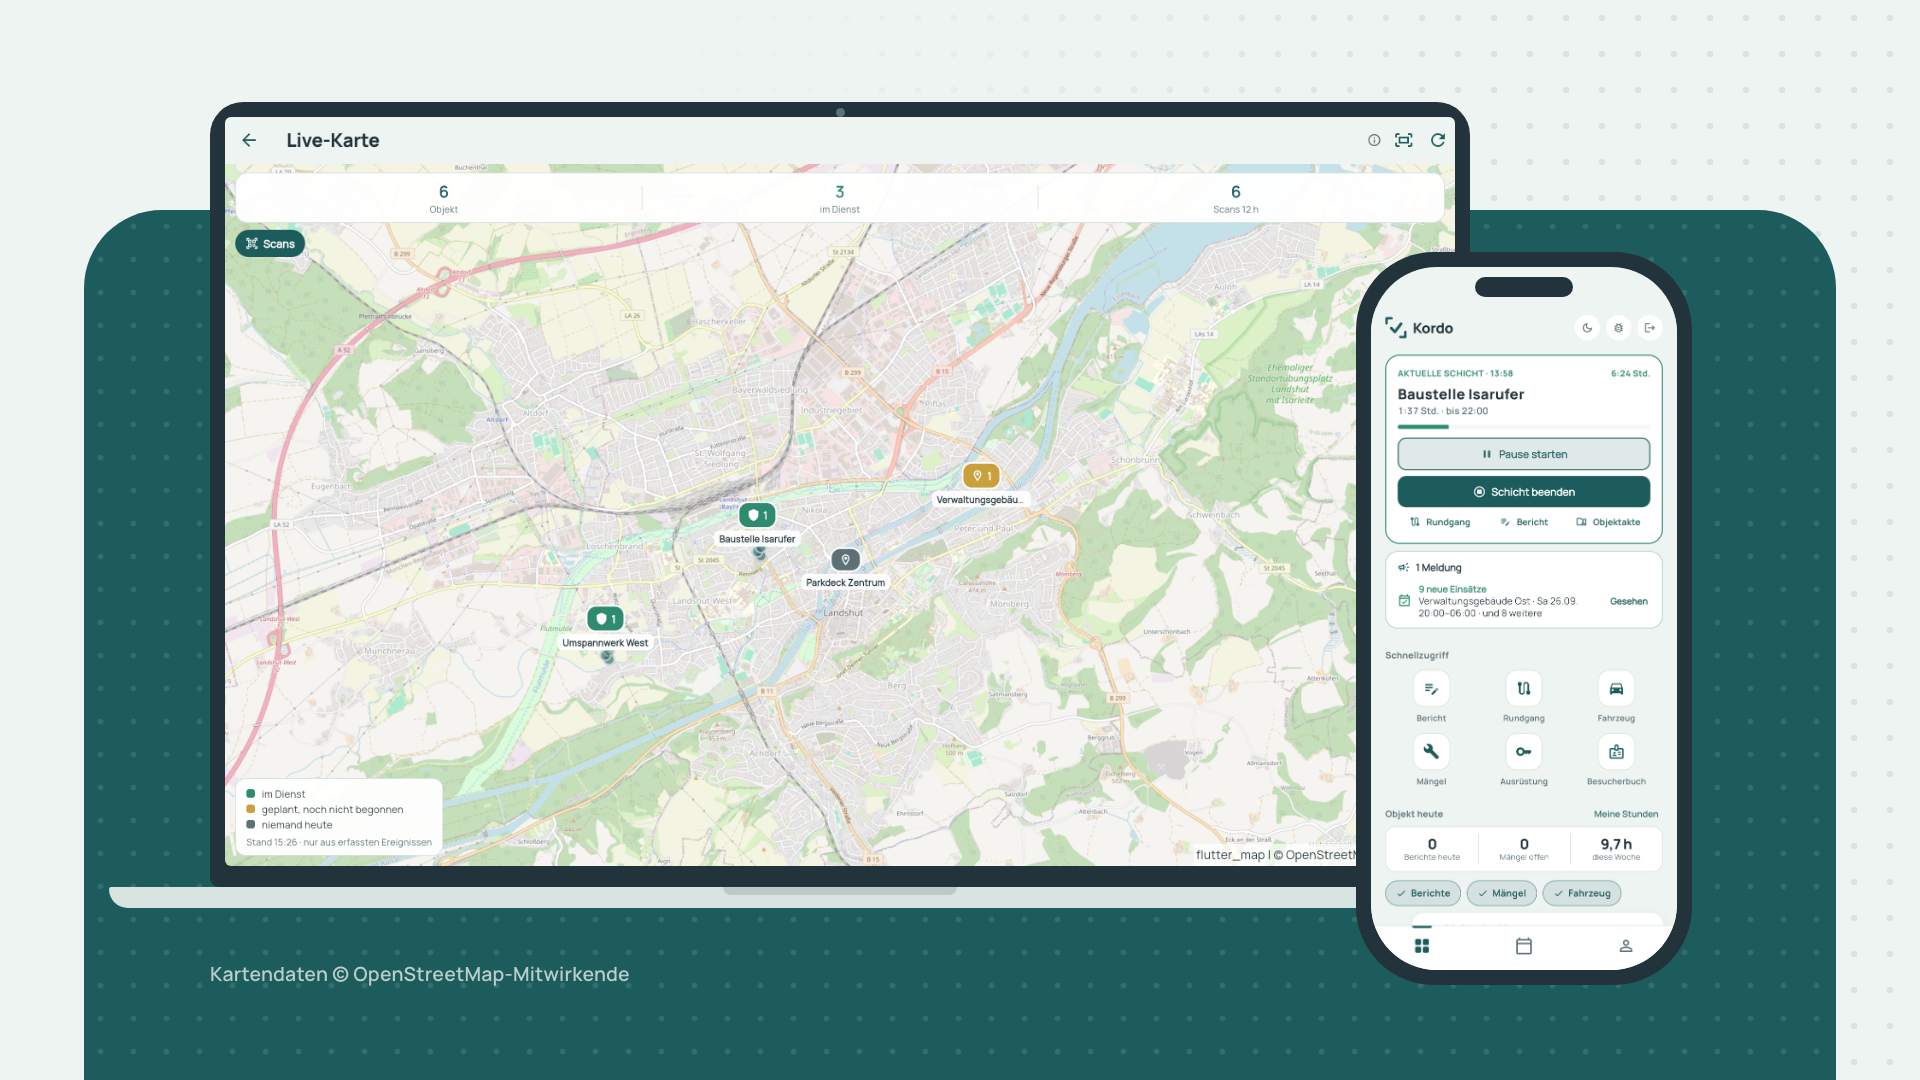This screenshot has height=1080, width=1920.
Task: Open Ausrüstung key quick-access icon
Action: point(1523,752)
